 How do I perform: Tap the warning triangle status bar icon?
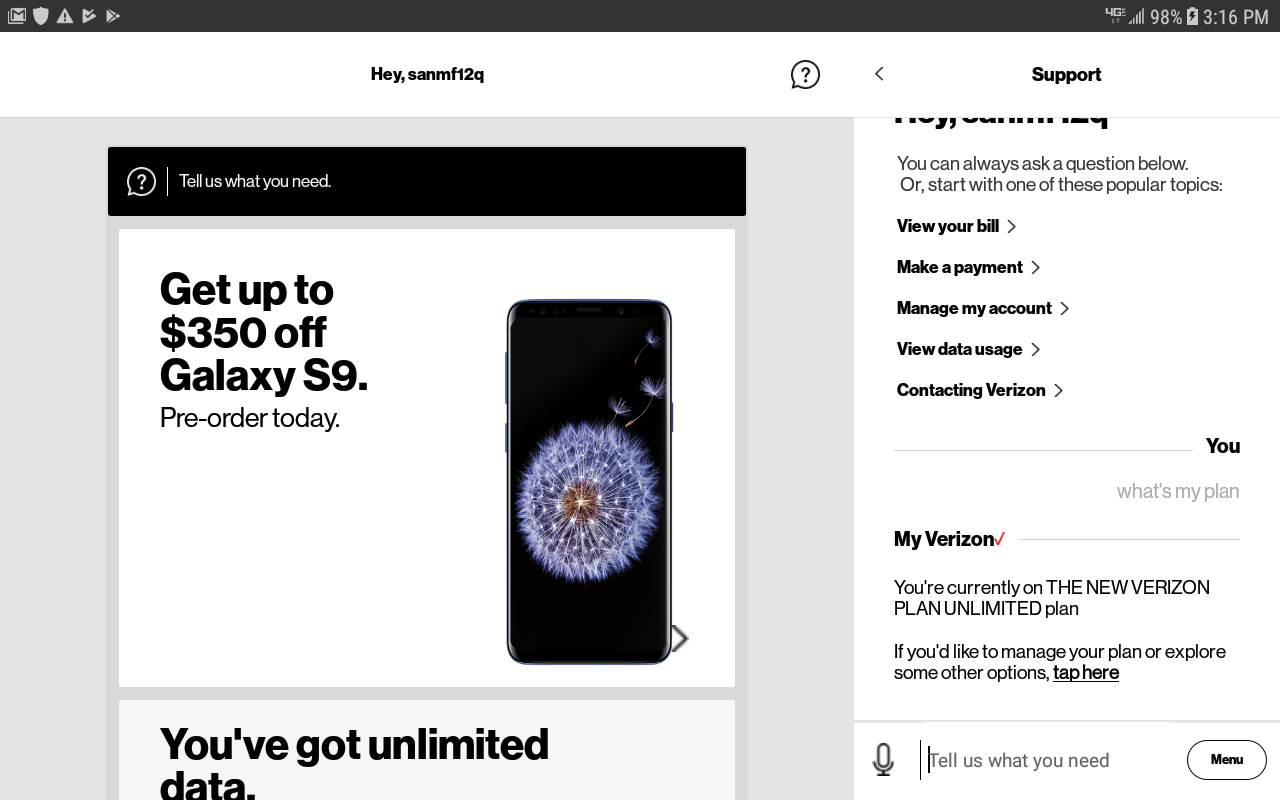(65, 16)
